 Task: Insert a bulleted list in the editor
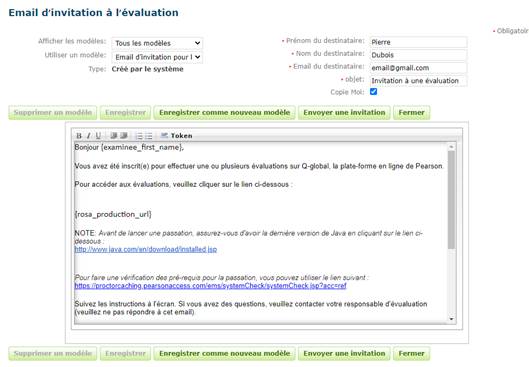pos(149,136)
